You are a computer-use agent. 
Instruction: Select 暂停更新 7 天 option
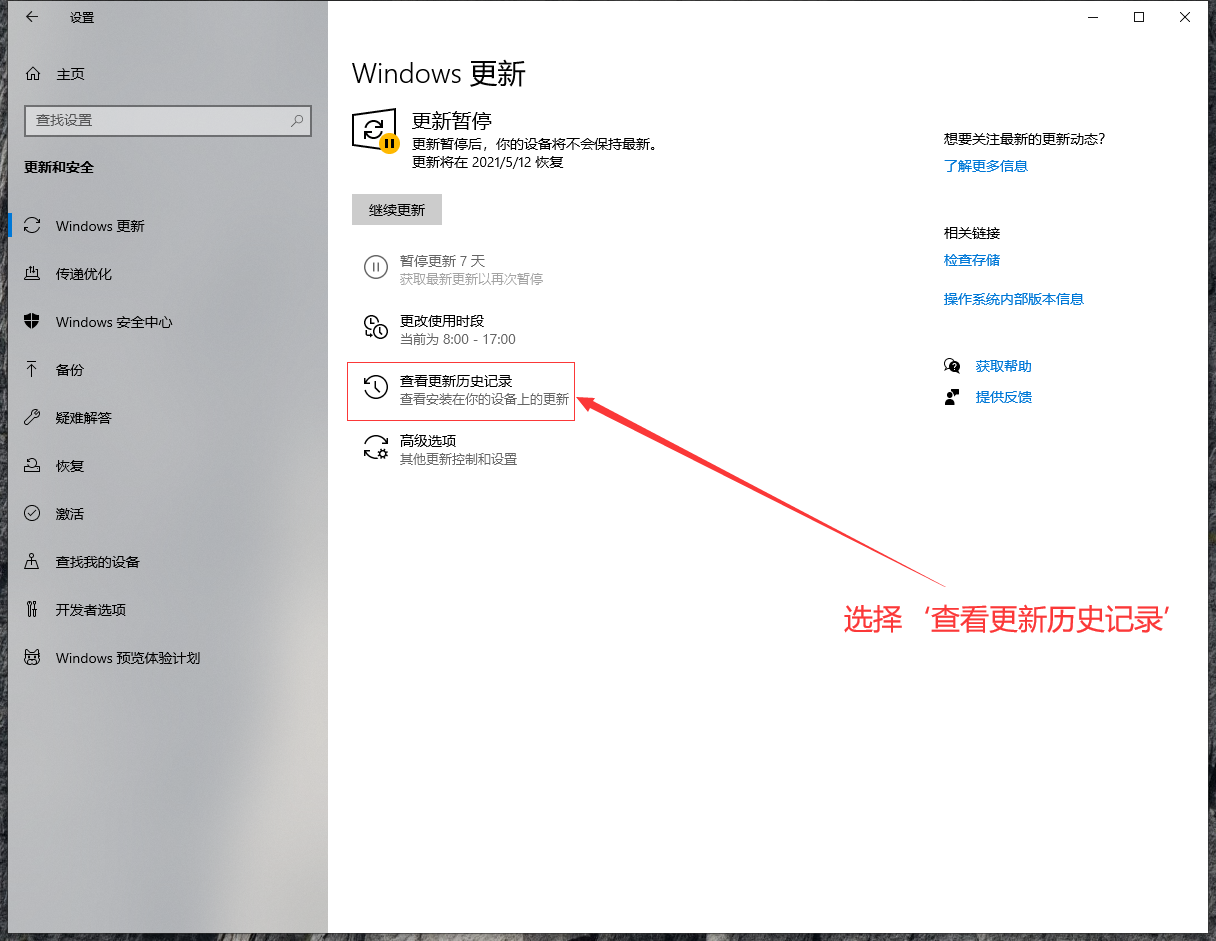pos(454,269)
